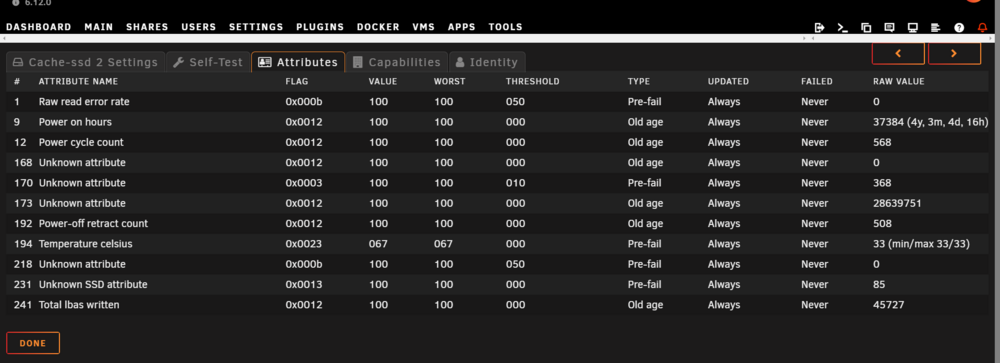Click raw value 28639751
Viewport: 1000px width, 363px height.
pos(897,203)
